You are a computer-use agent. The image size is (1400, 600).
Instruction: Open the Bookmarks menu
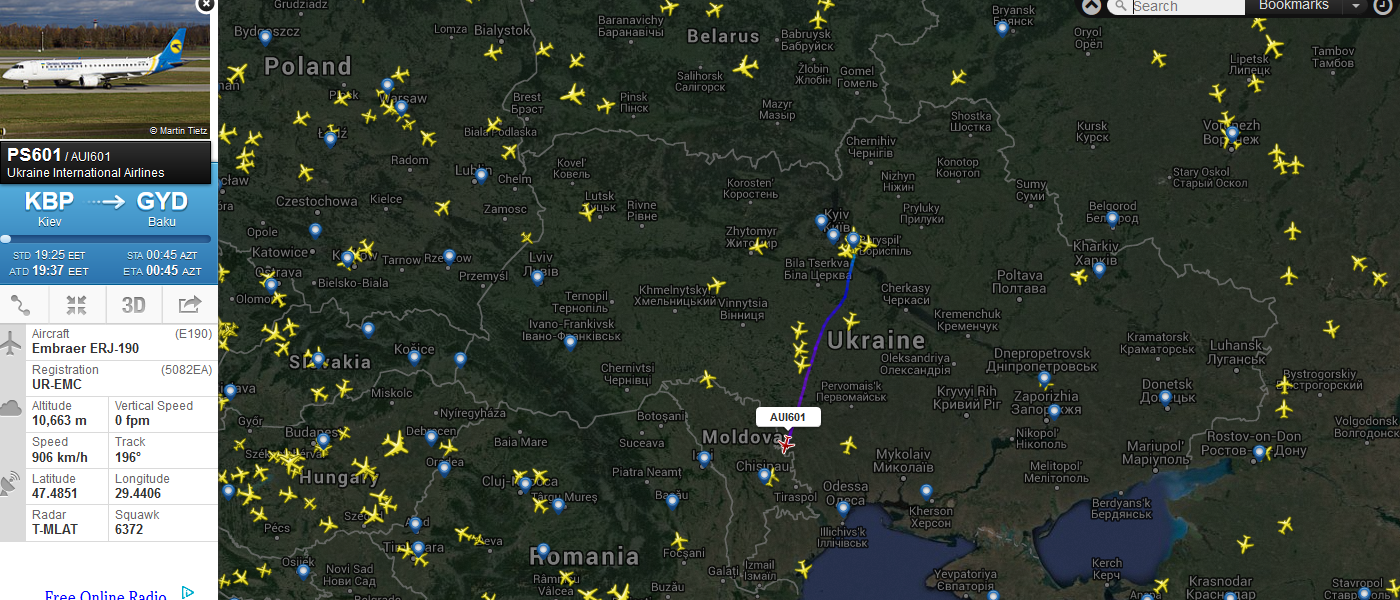point(1294,6)
